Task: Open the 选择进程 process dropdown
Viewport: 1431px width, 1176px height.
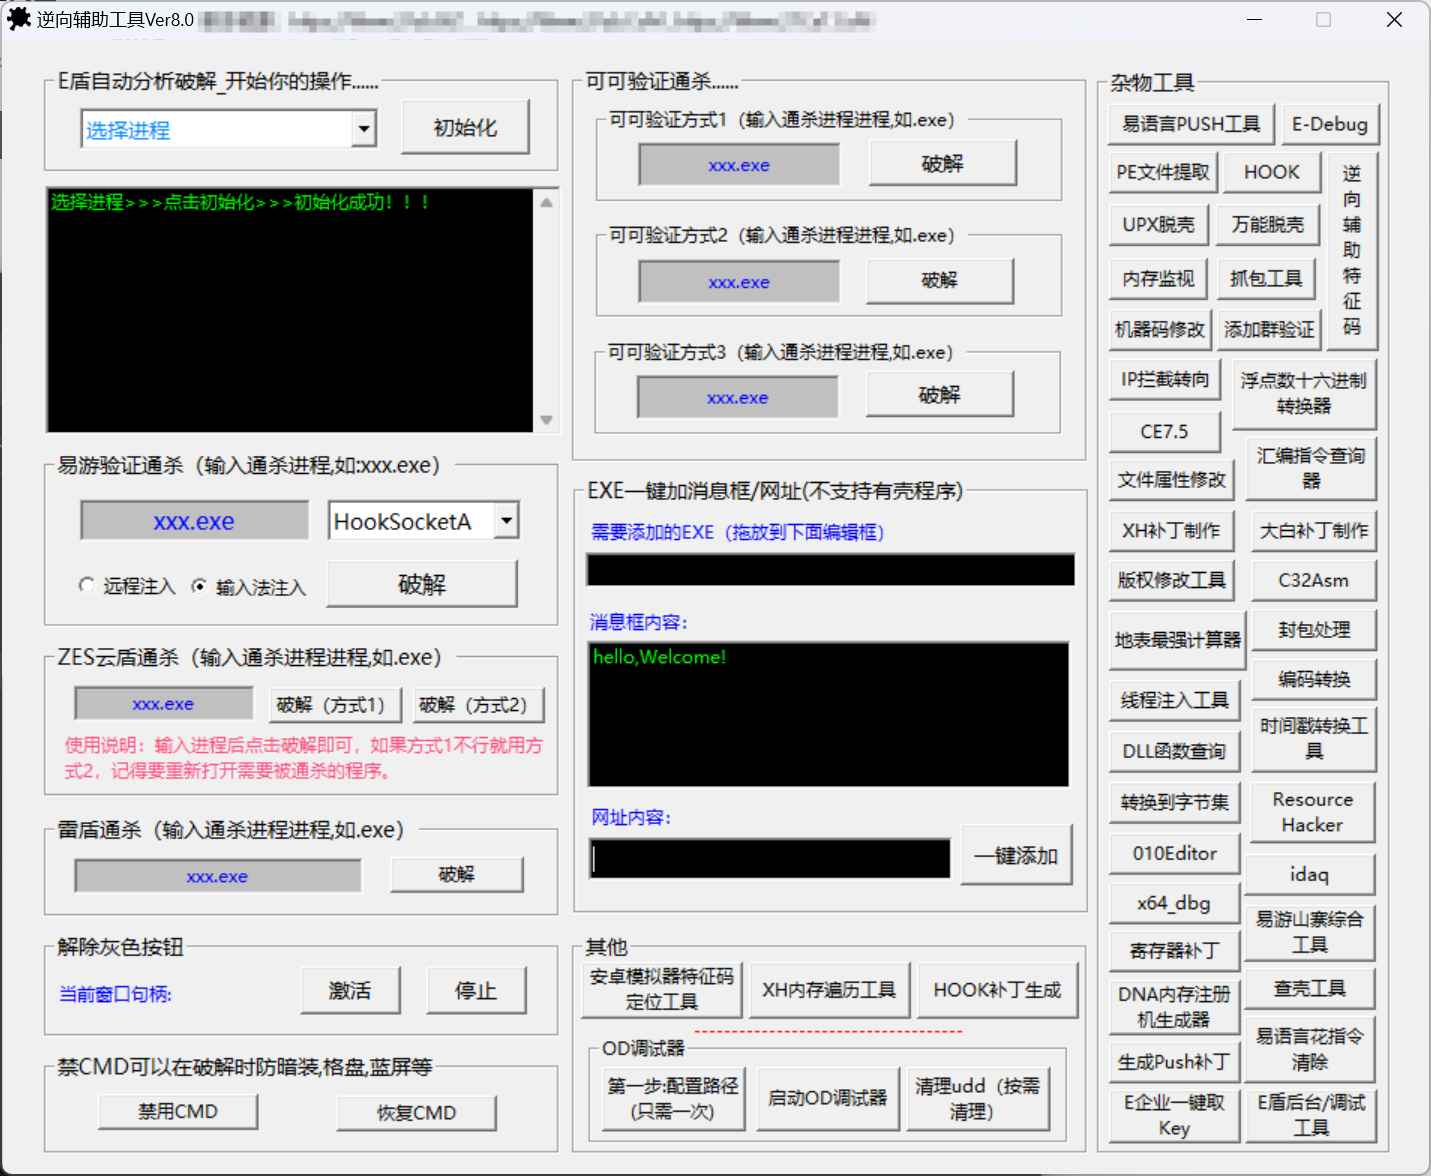Action: pyautogui.click(x=364, y=129)
